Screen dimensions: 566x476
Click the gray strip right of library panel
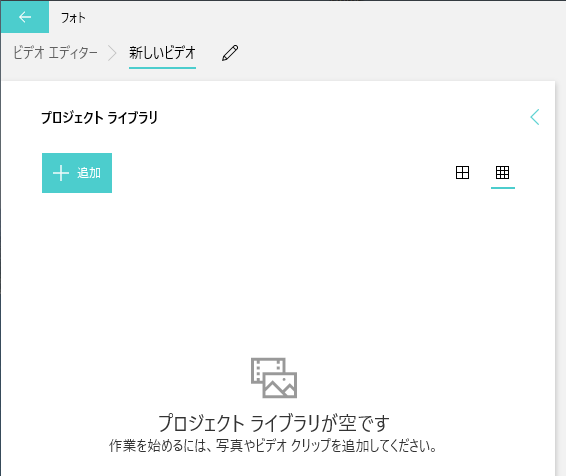tap(561, 278)
